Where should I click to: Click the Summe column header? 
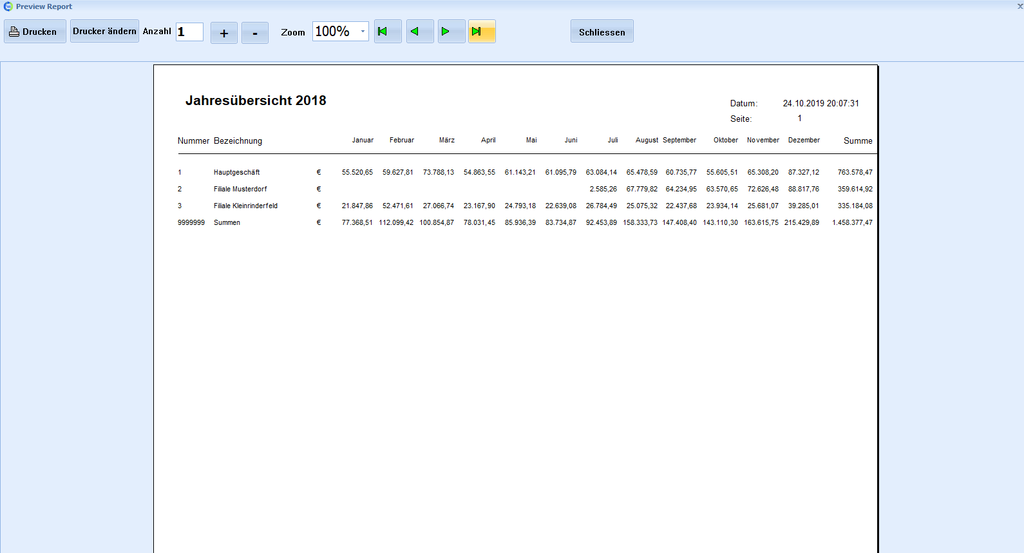point(857,140)
